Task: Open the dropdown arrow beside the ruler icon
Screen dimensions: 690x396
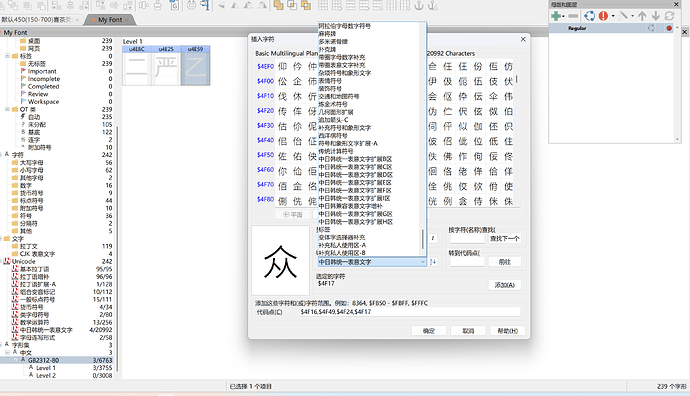Action: 632,16
